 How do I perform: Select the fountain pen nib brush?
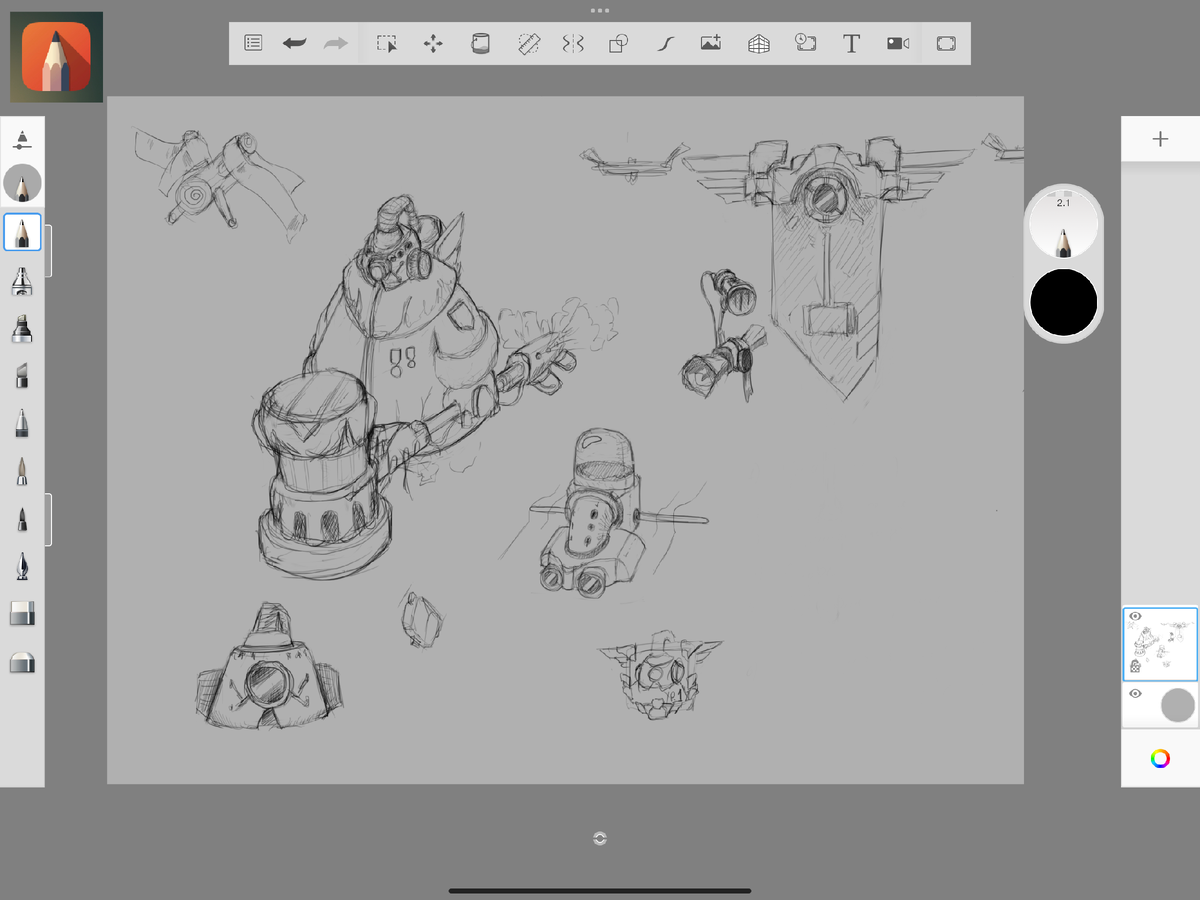(22, 566)
